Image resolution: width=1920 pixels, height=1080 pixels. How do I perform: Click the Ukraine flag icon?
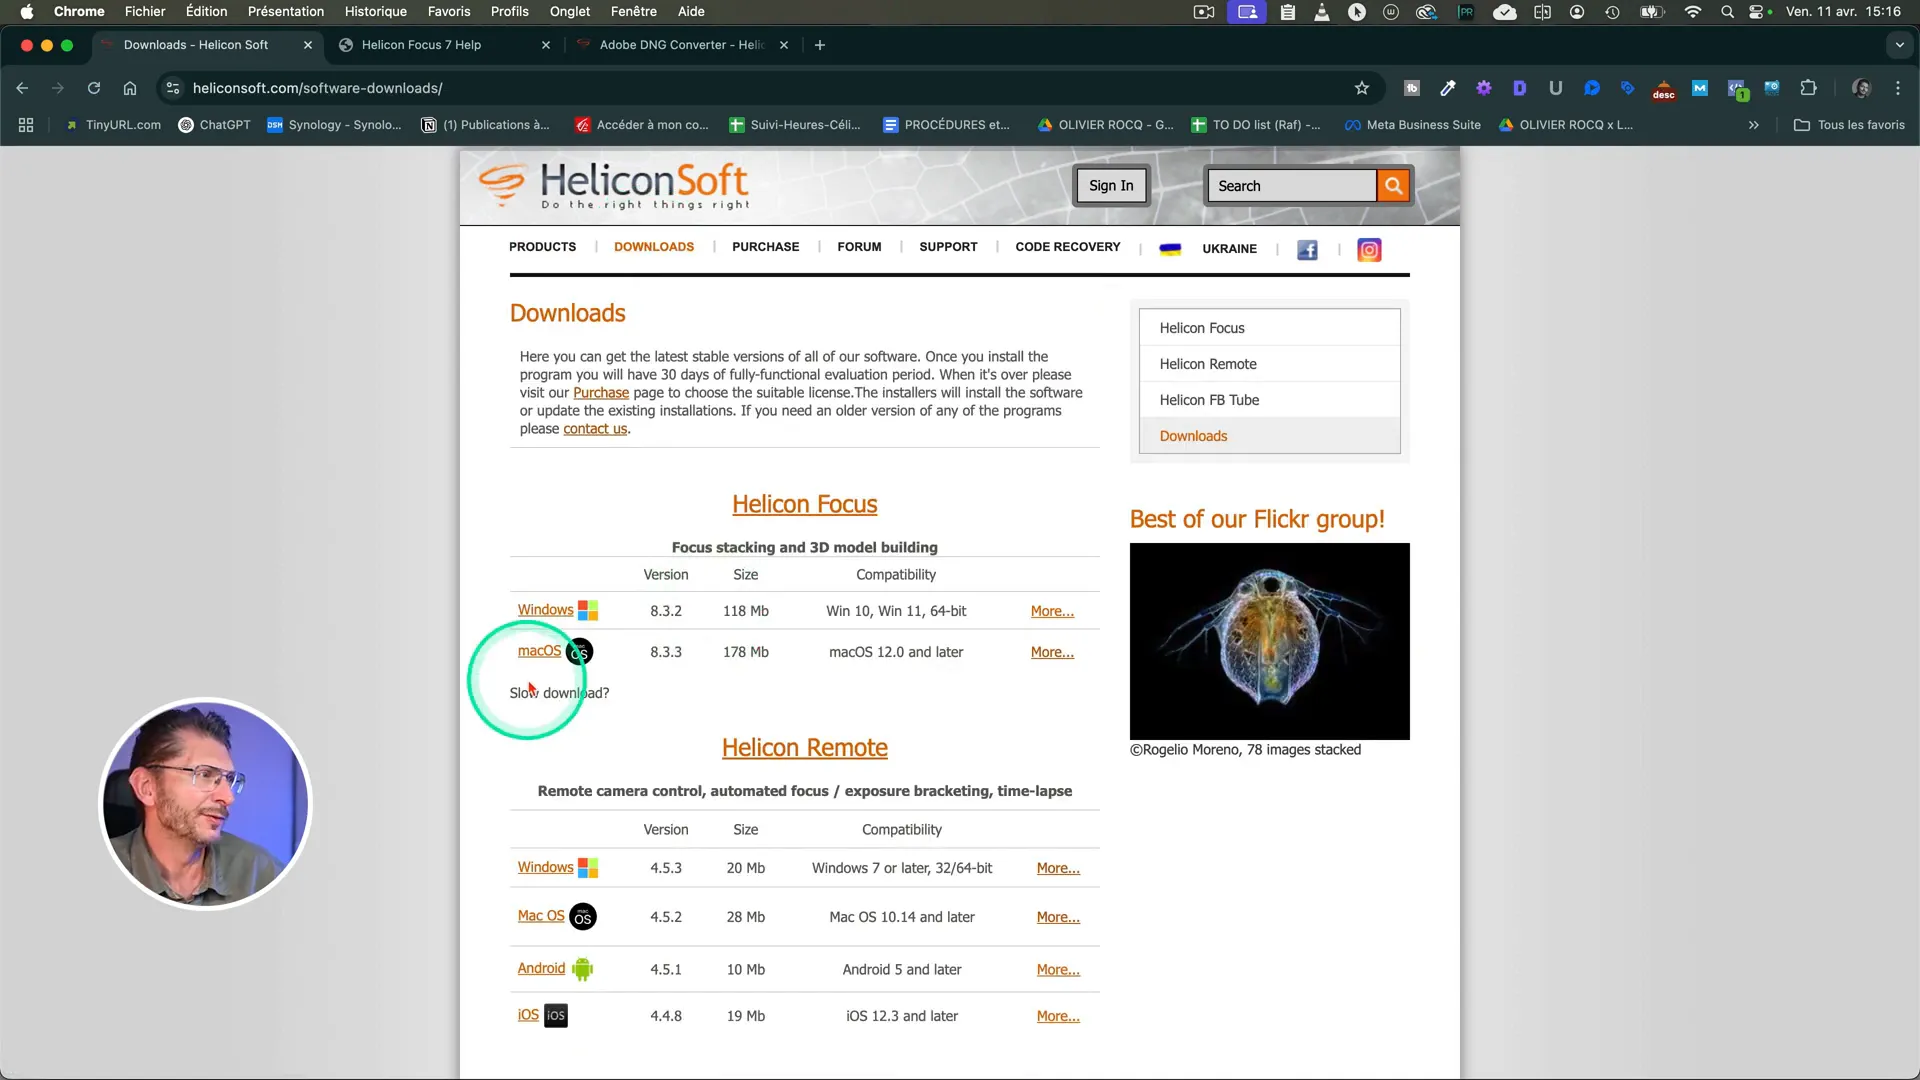(x=1170, y=249)
